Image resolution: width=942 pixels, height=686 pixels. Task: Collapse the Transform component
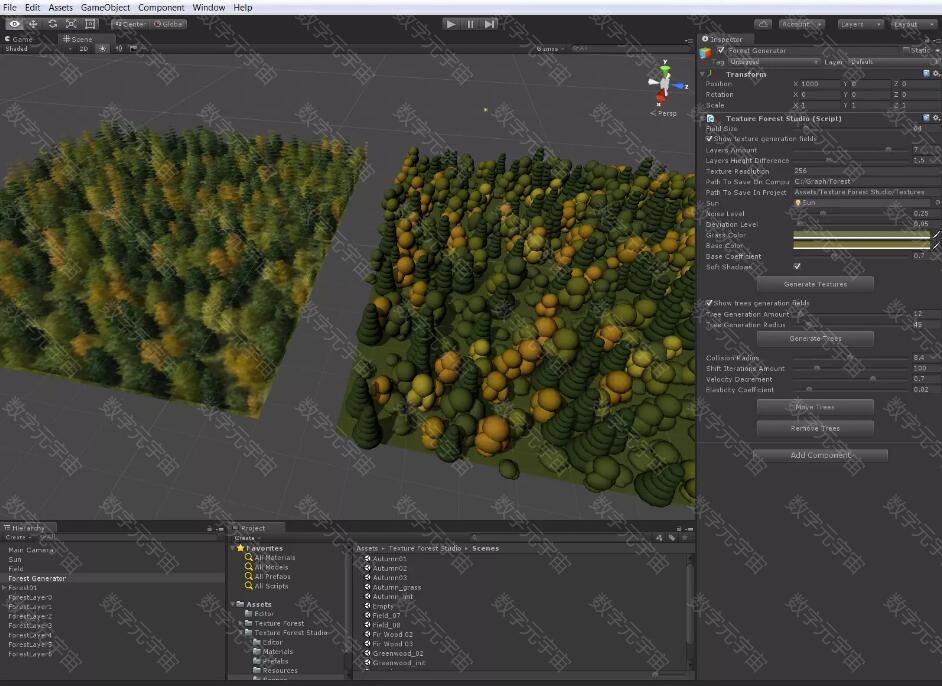[702, 74]
